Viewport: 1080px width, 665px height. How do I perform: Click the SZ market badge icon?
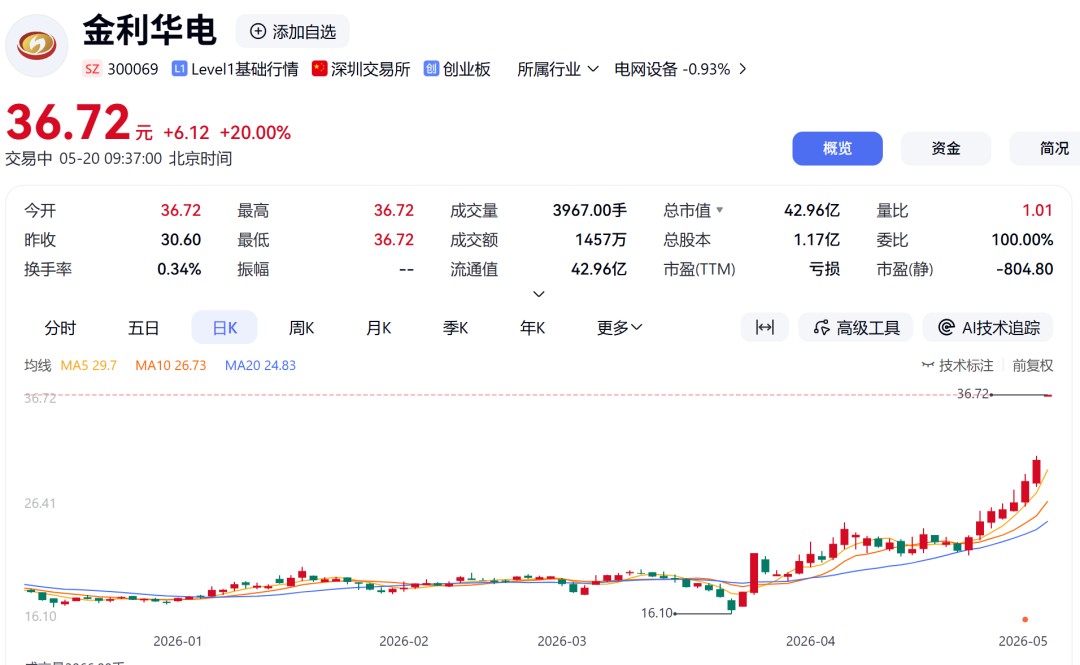[x=92, y=69]
